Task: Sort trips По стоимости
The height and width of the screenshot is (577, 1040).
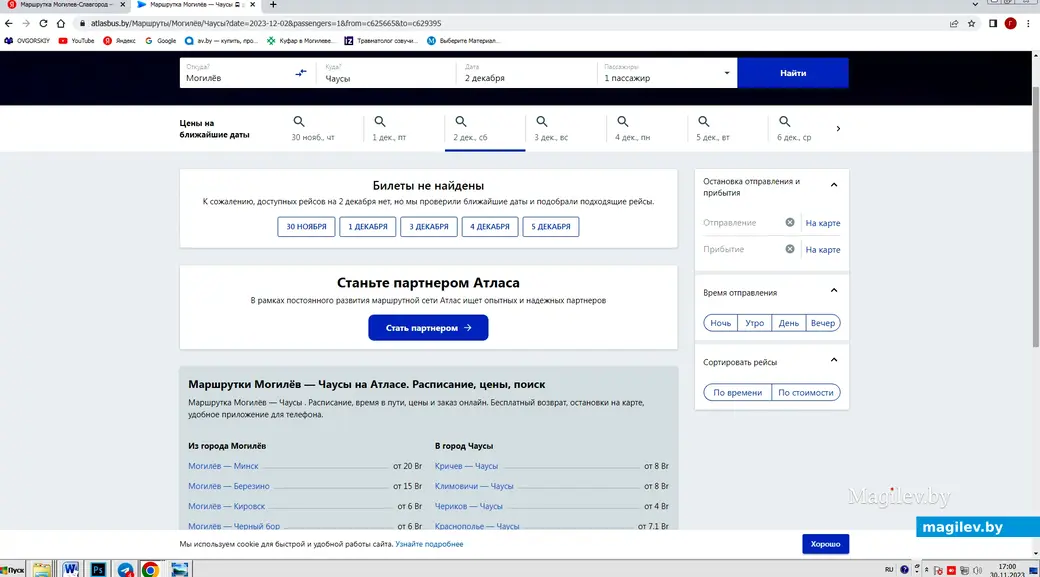Action: pyautogui.click(x=805, y=393)
